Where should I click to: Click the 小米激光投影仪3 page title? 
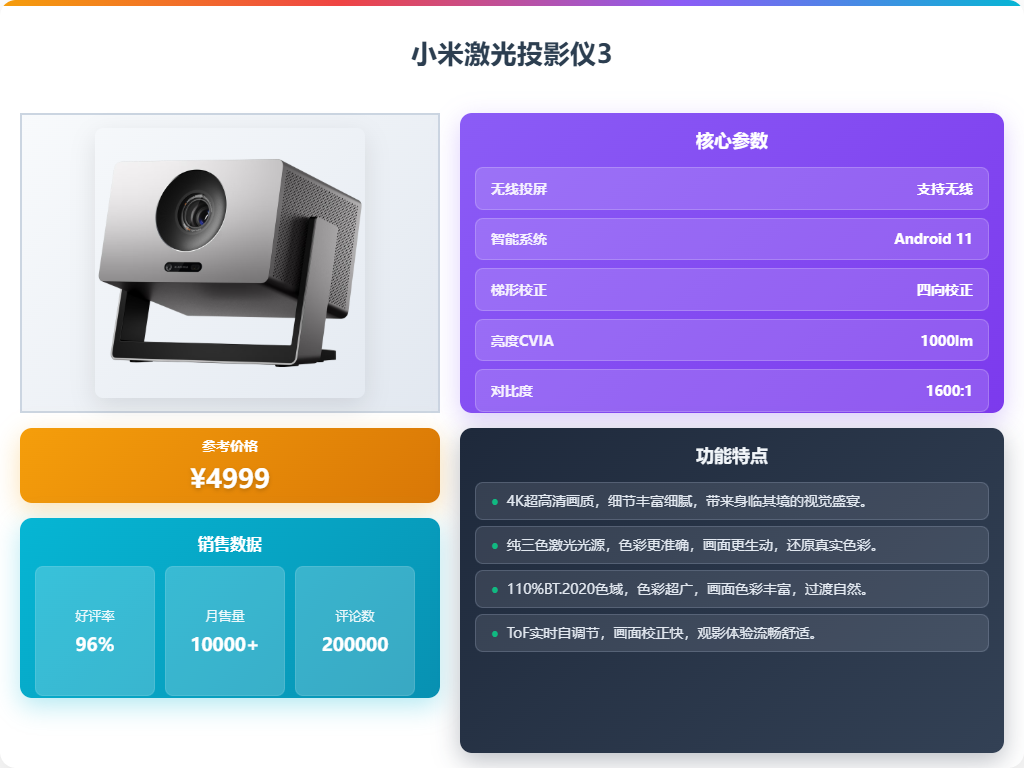pyautogui.click(x=511, y=54)
